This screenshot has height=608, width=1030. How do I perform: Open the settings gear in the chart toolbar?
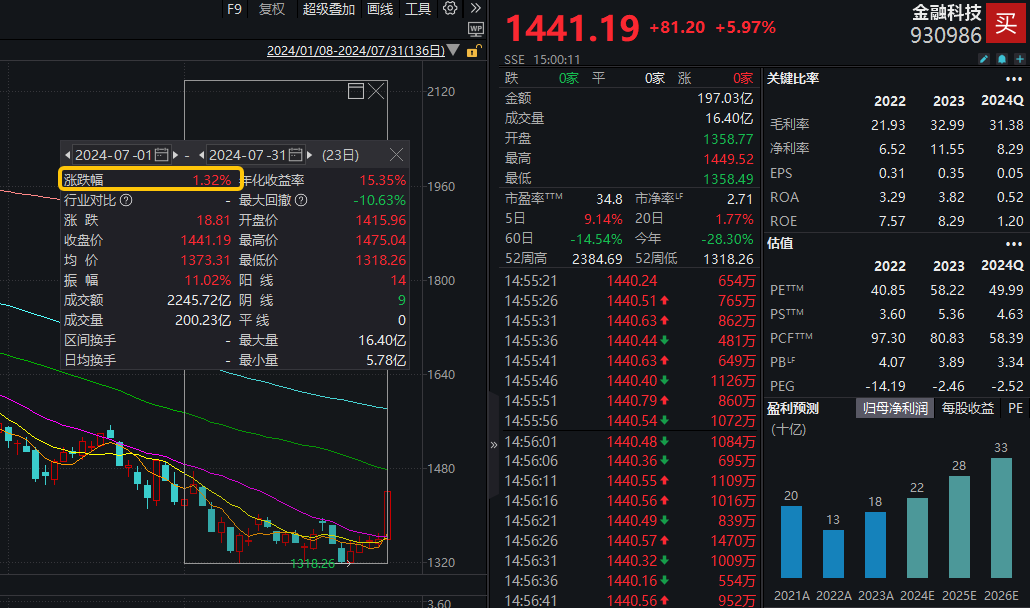[449, 8]
